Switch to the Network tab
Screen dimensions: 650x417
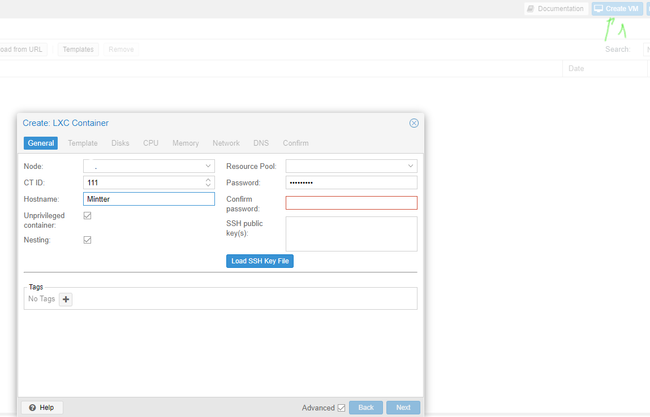(x=226, y=143)
